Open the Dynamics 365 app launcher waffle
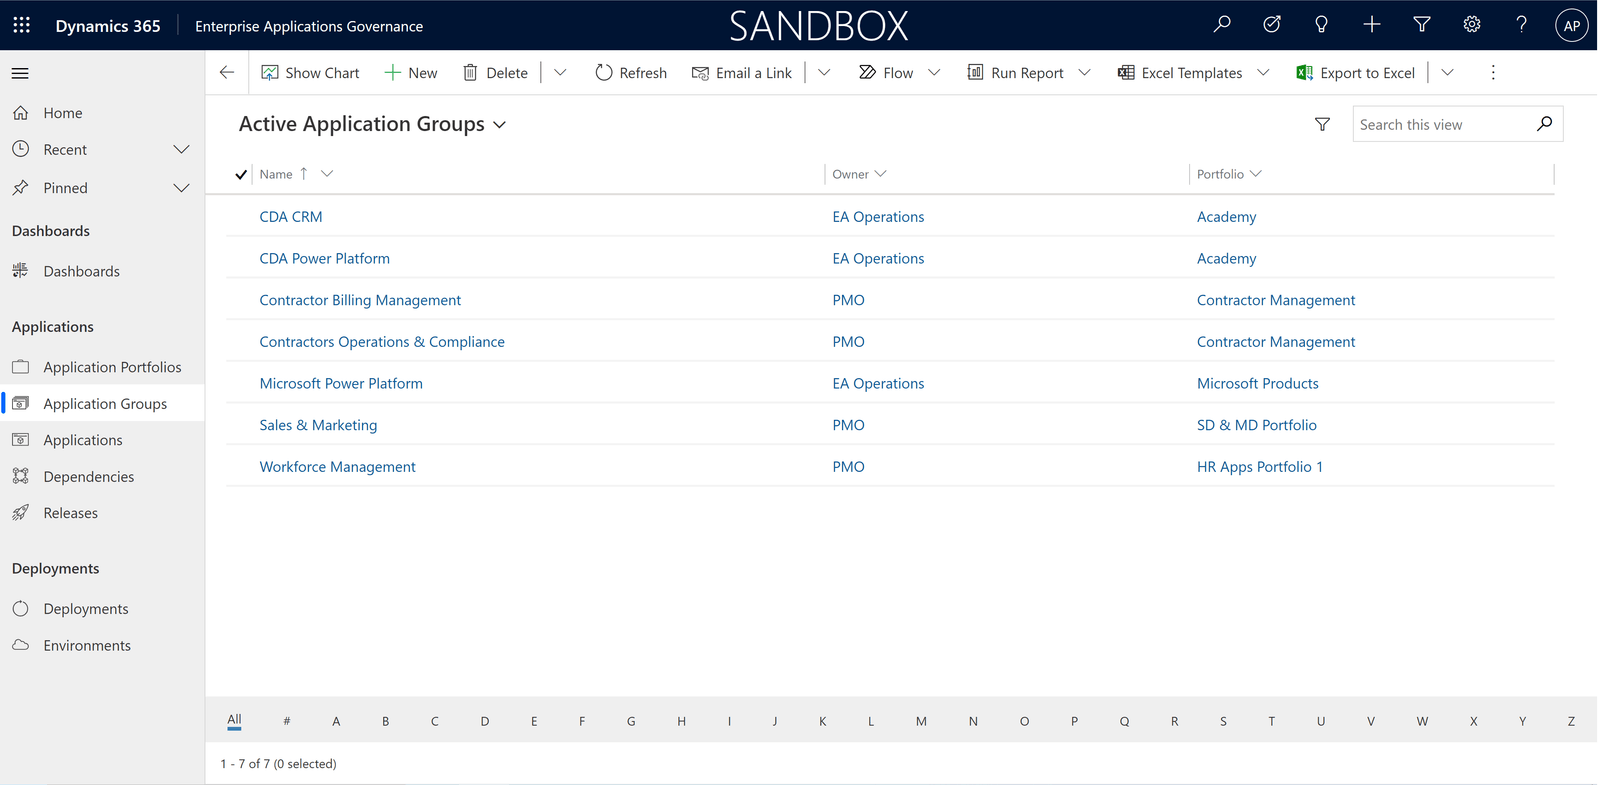 coord(21,25)
